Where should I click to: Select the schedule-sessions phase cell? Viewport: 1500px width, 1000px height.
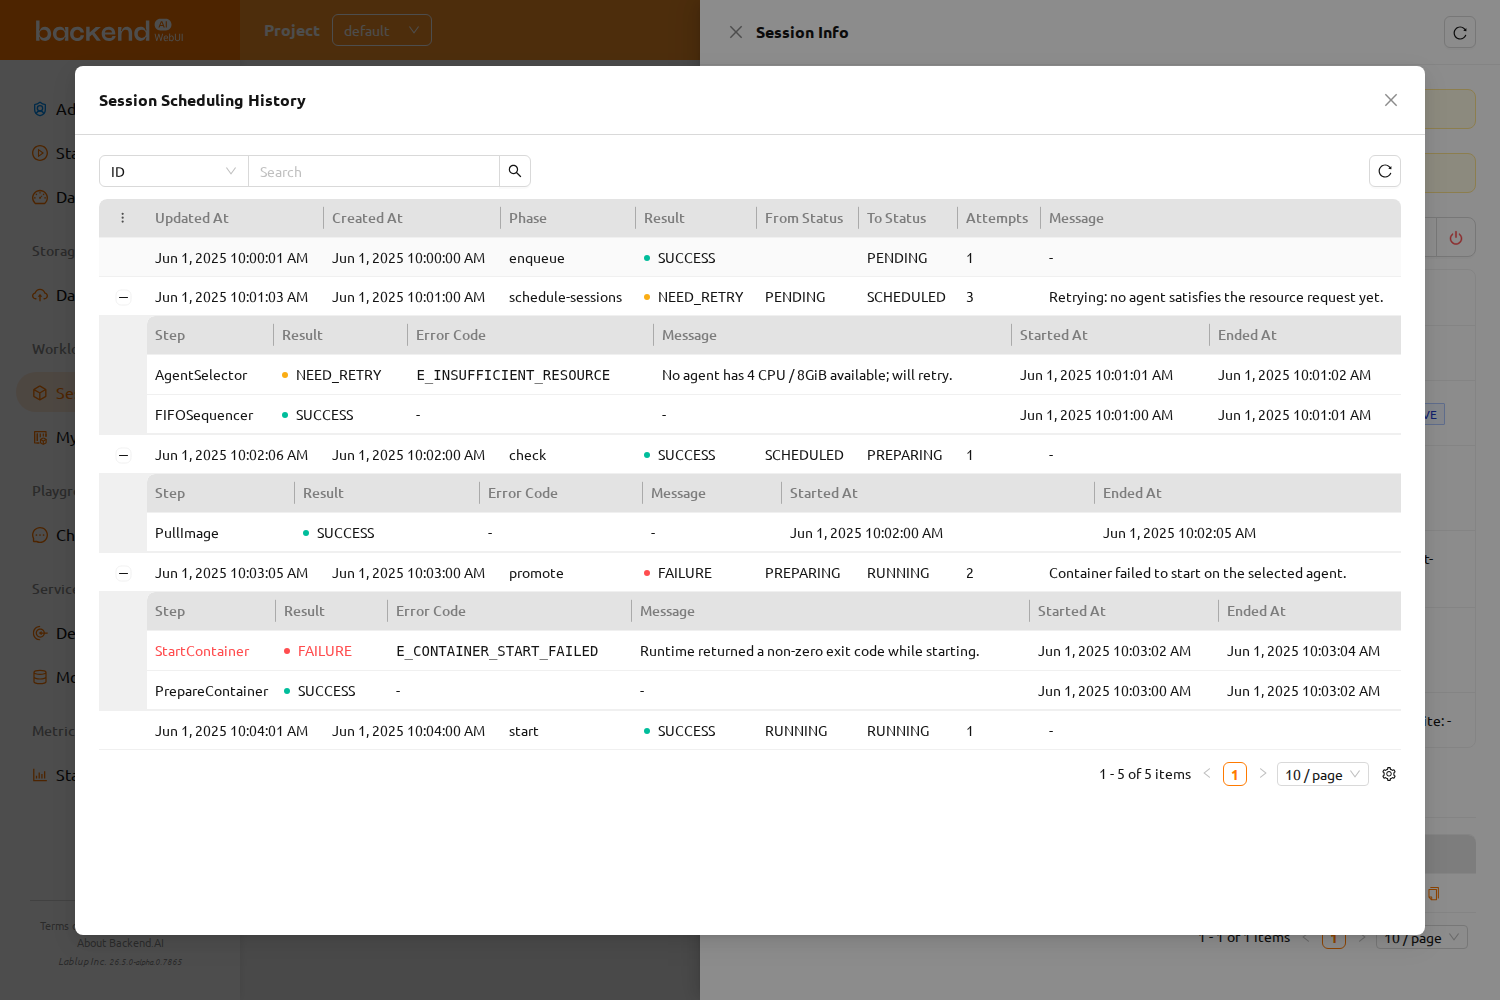click(x=565, y=297)
